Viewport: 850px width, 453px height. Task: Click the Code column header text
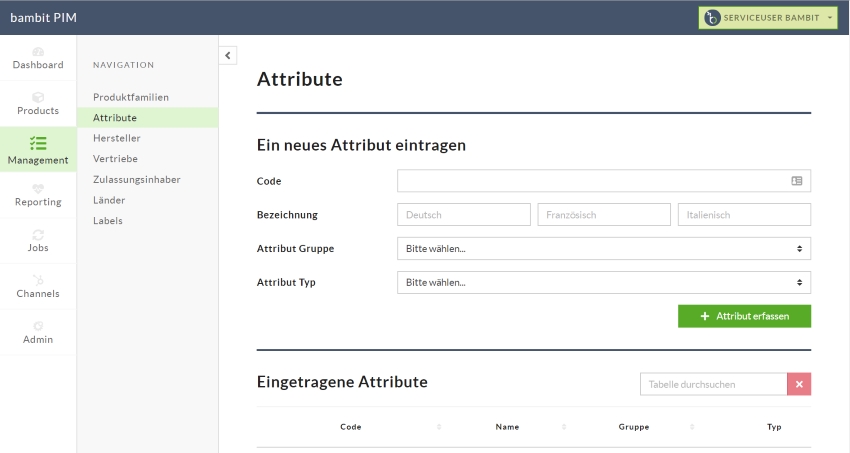click(x=351, y=427)
